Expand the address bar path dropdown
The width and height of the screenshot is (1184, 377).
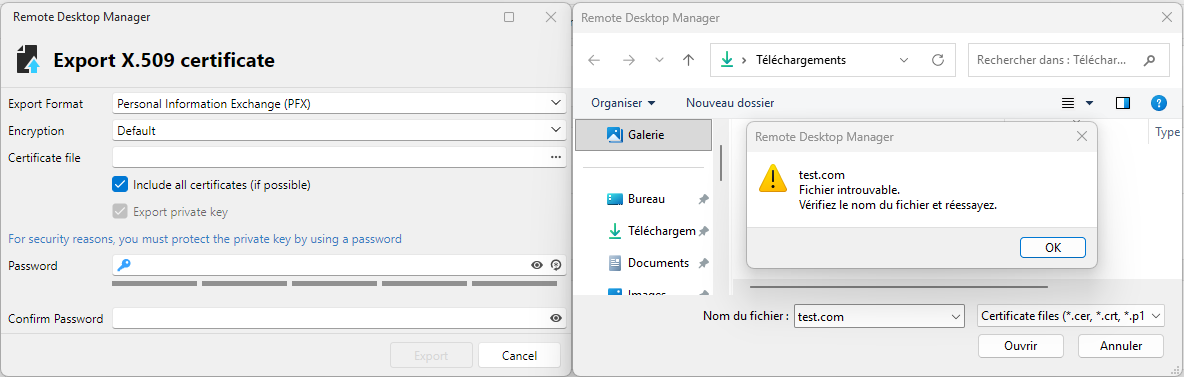[x=905, y=60]
